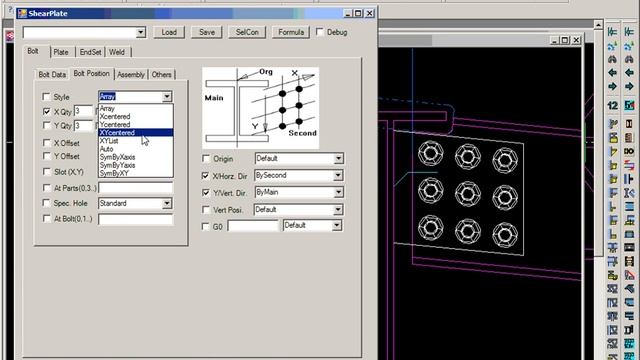Tick the At Bolt(0,1..) checkbox

tap(47, 218)
